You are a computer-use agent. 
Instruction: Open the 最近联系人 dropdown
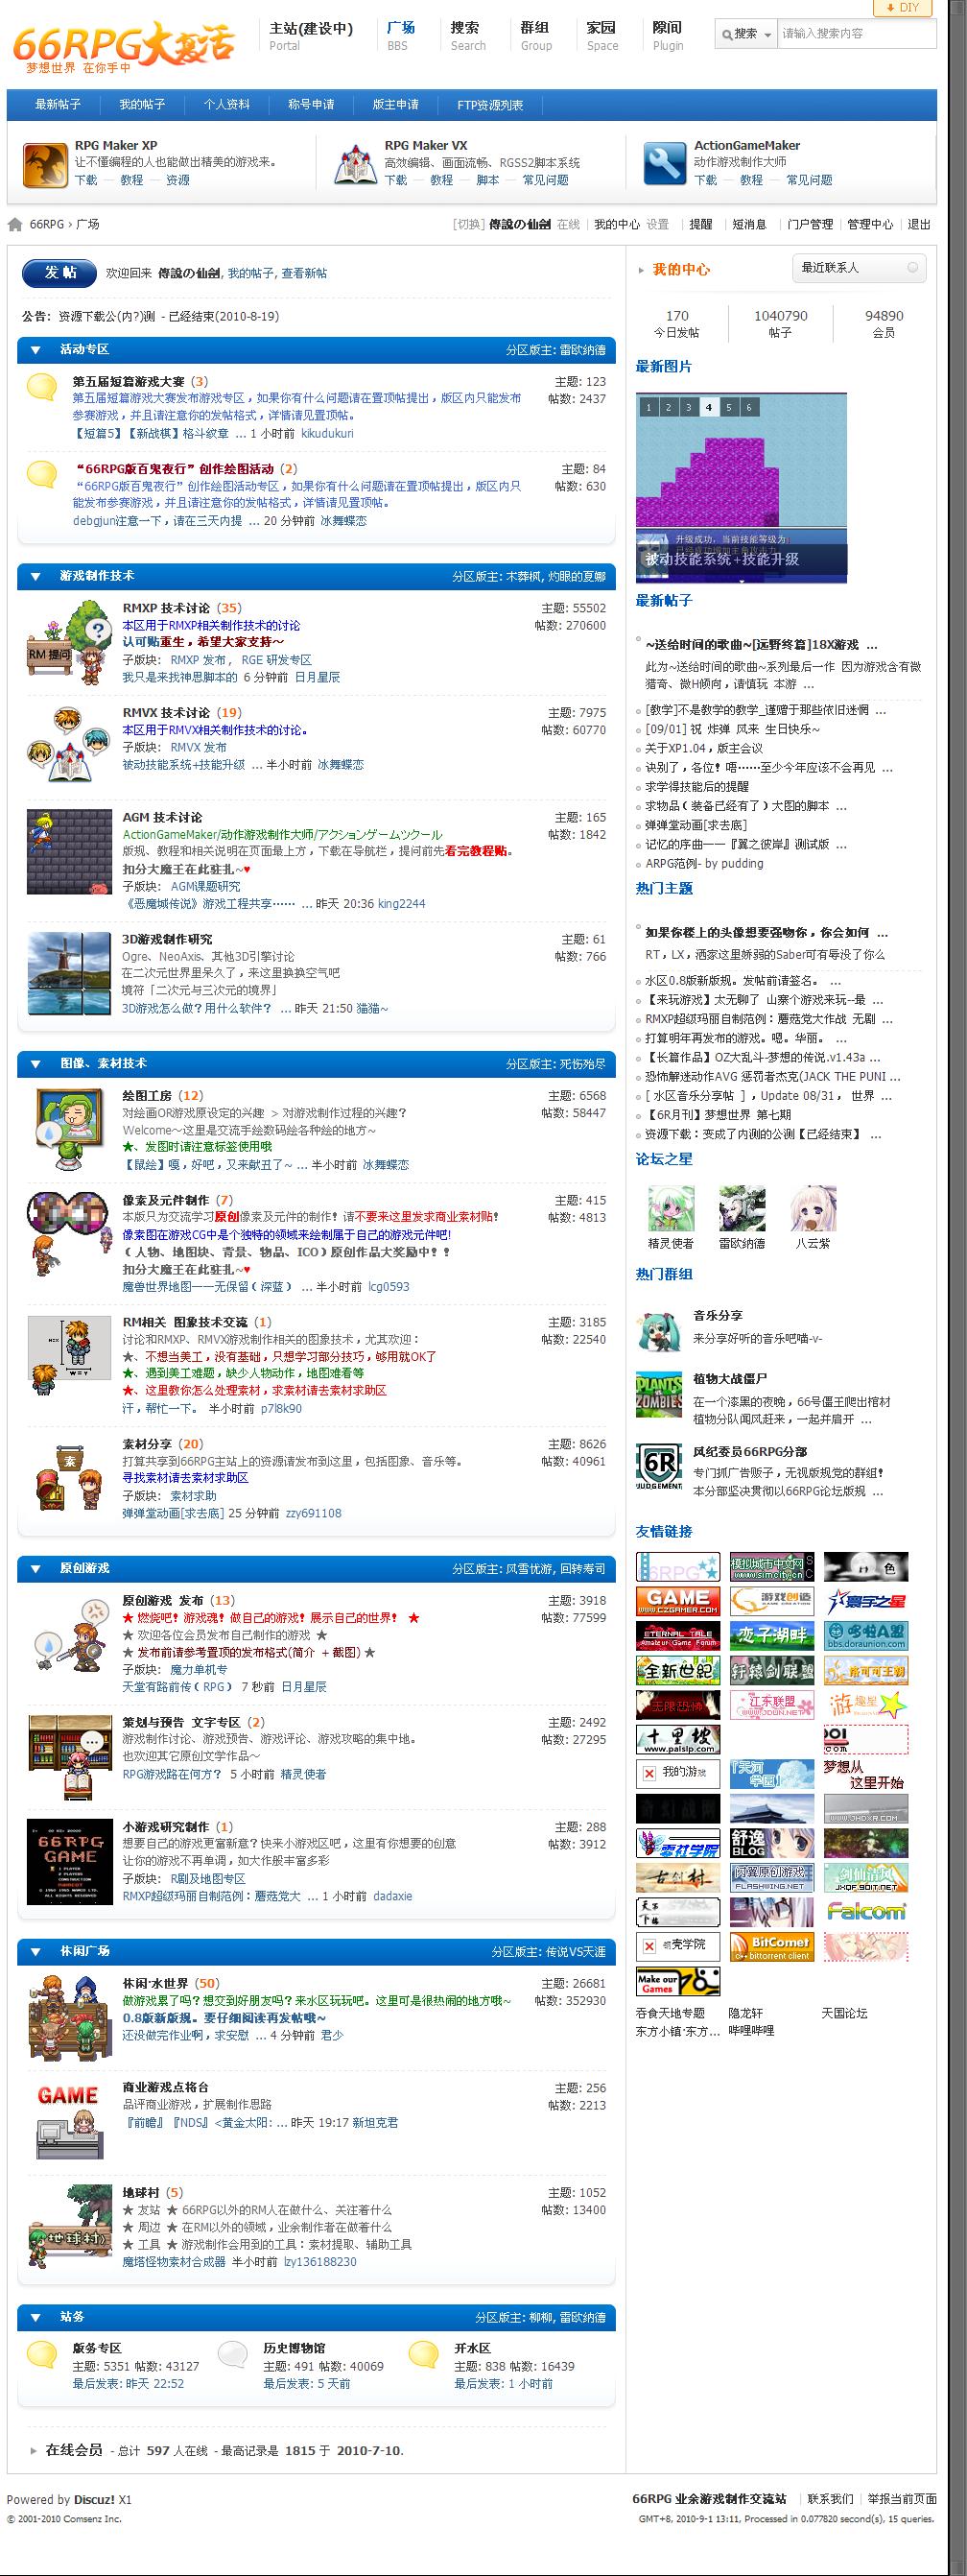pyautogui.click(x=859, y=268)
